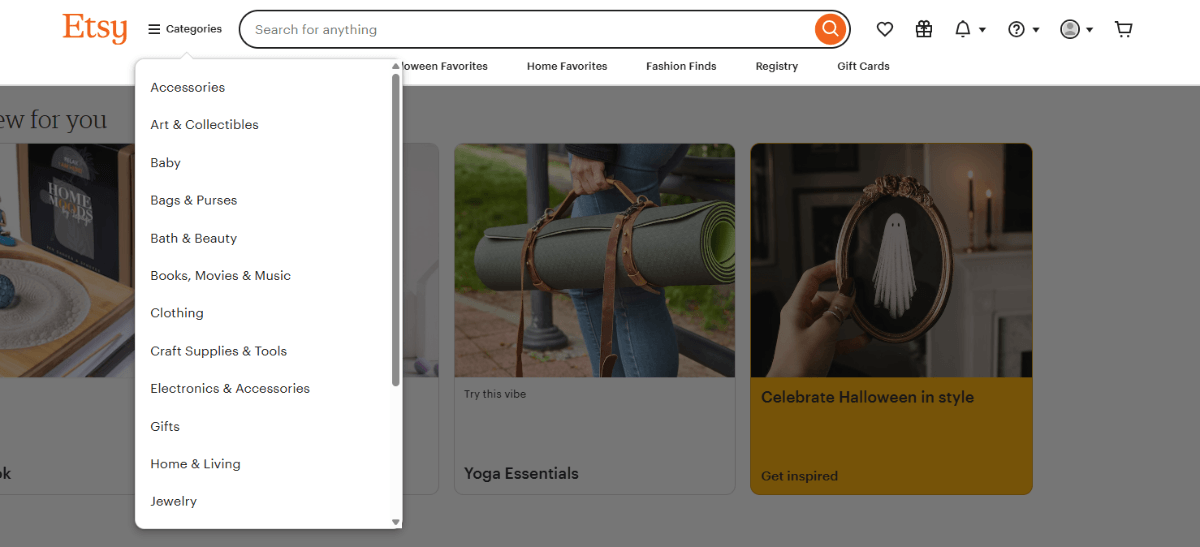
Task: Select Accessories category
Action: [188, 87]
